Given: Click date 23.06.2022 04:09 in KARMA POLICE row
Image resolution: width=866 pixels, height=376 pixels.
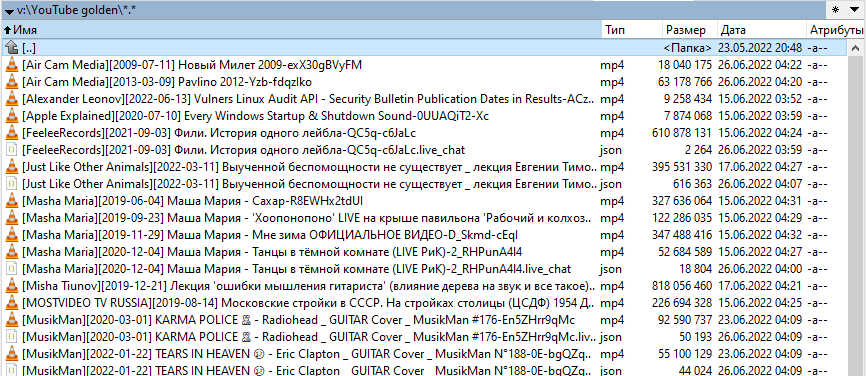Looking at the screenshot, I should [760, 320].
